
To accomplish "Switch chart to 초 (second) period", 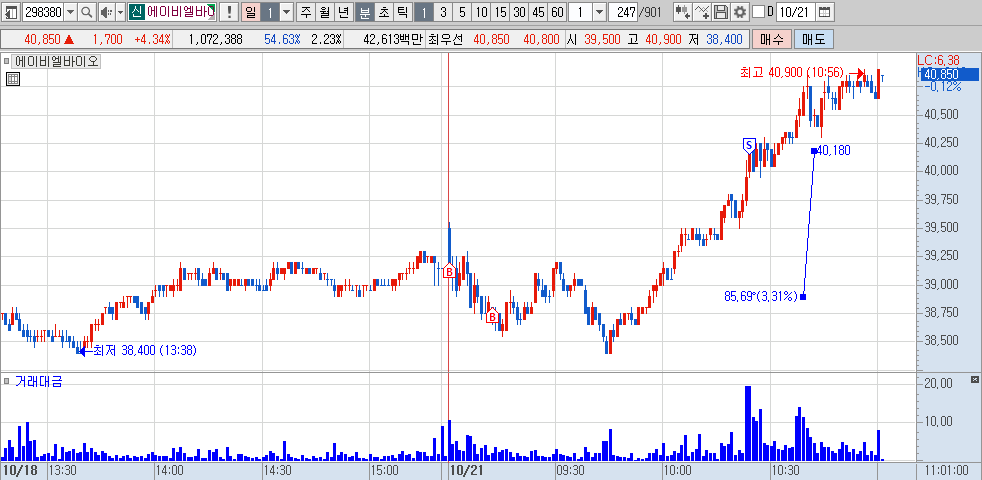I will [383, 12].
